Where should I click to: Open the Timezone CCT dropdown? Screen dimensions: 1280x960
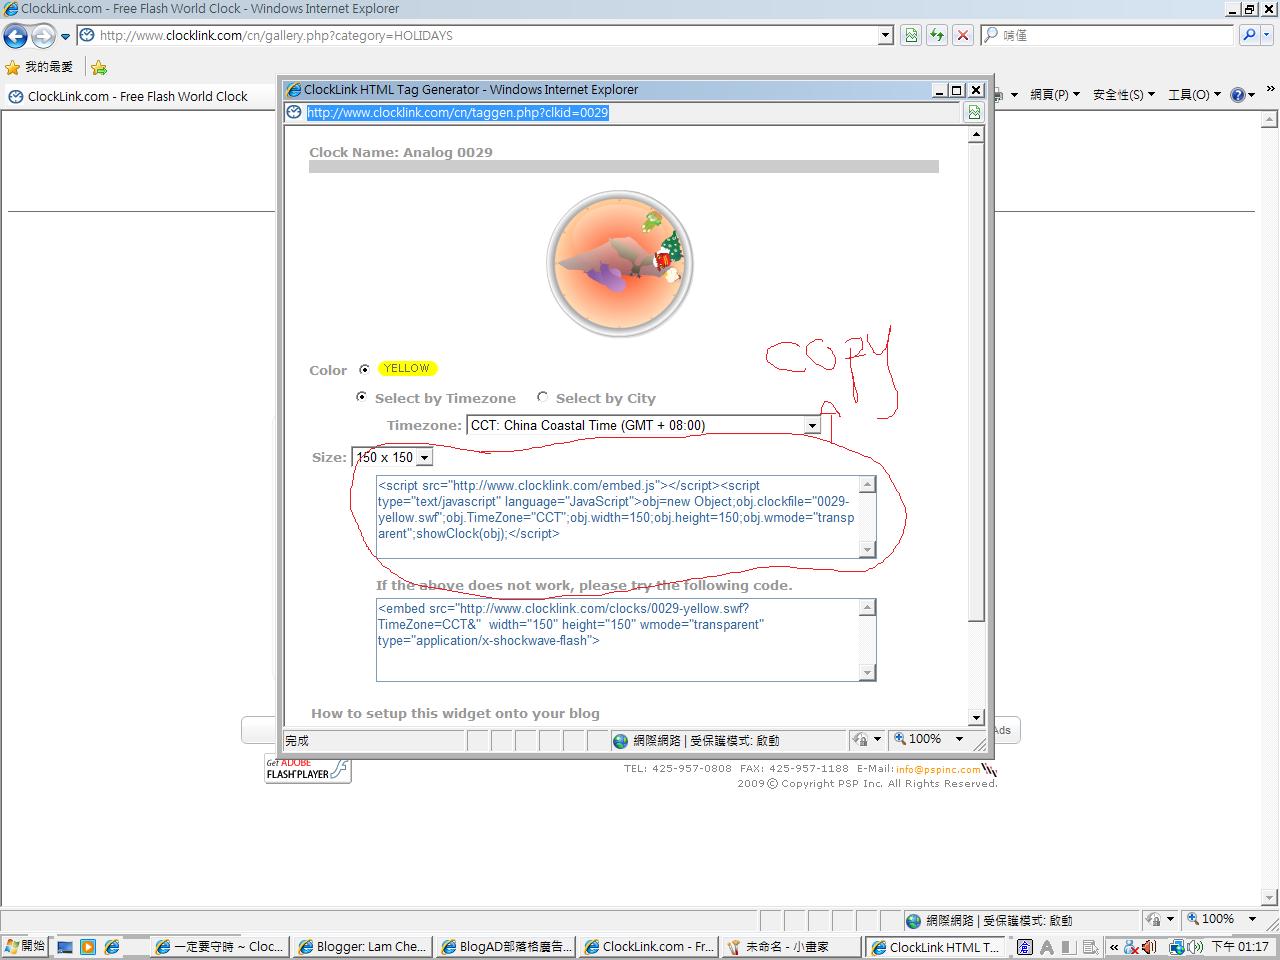[643, 425]
